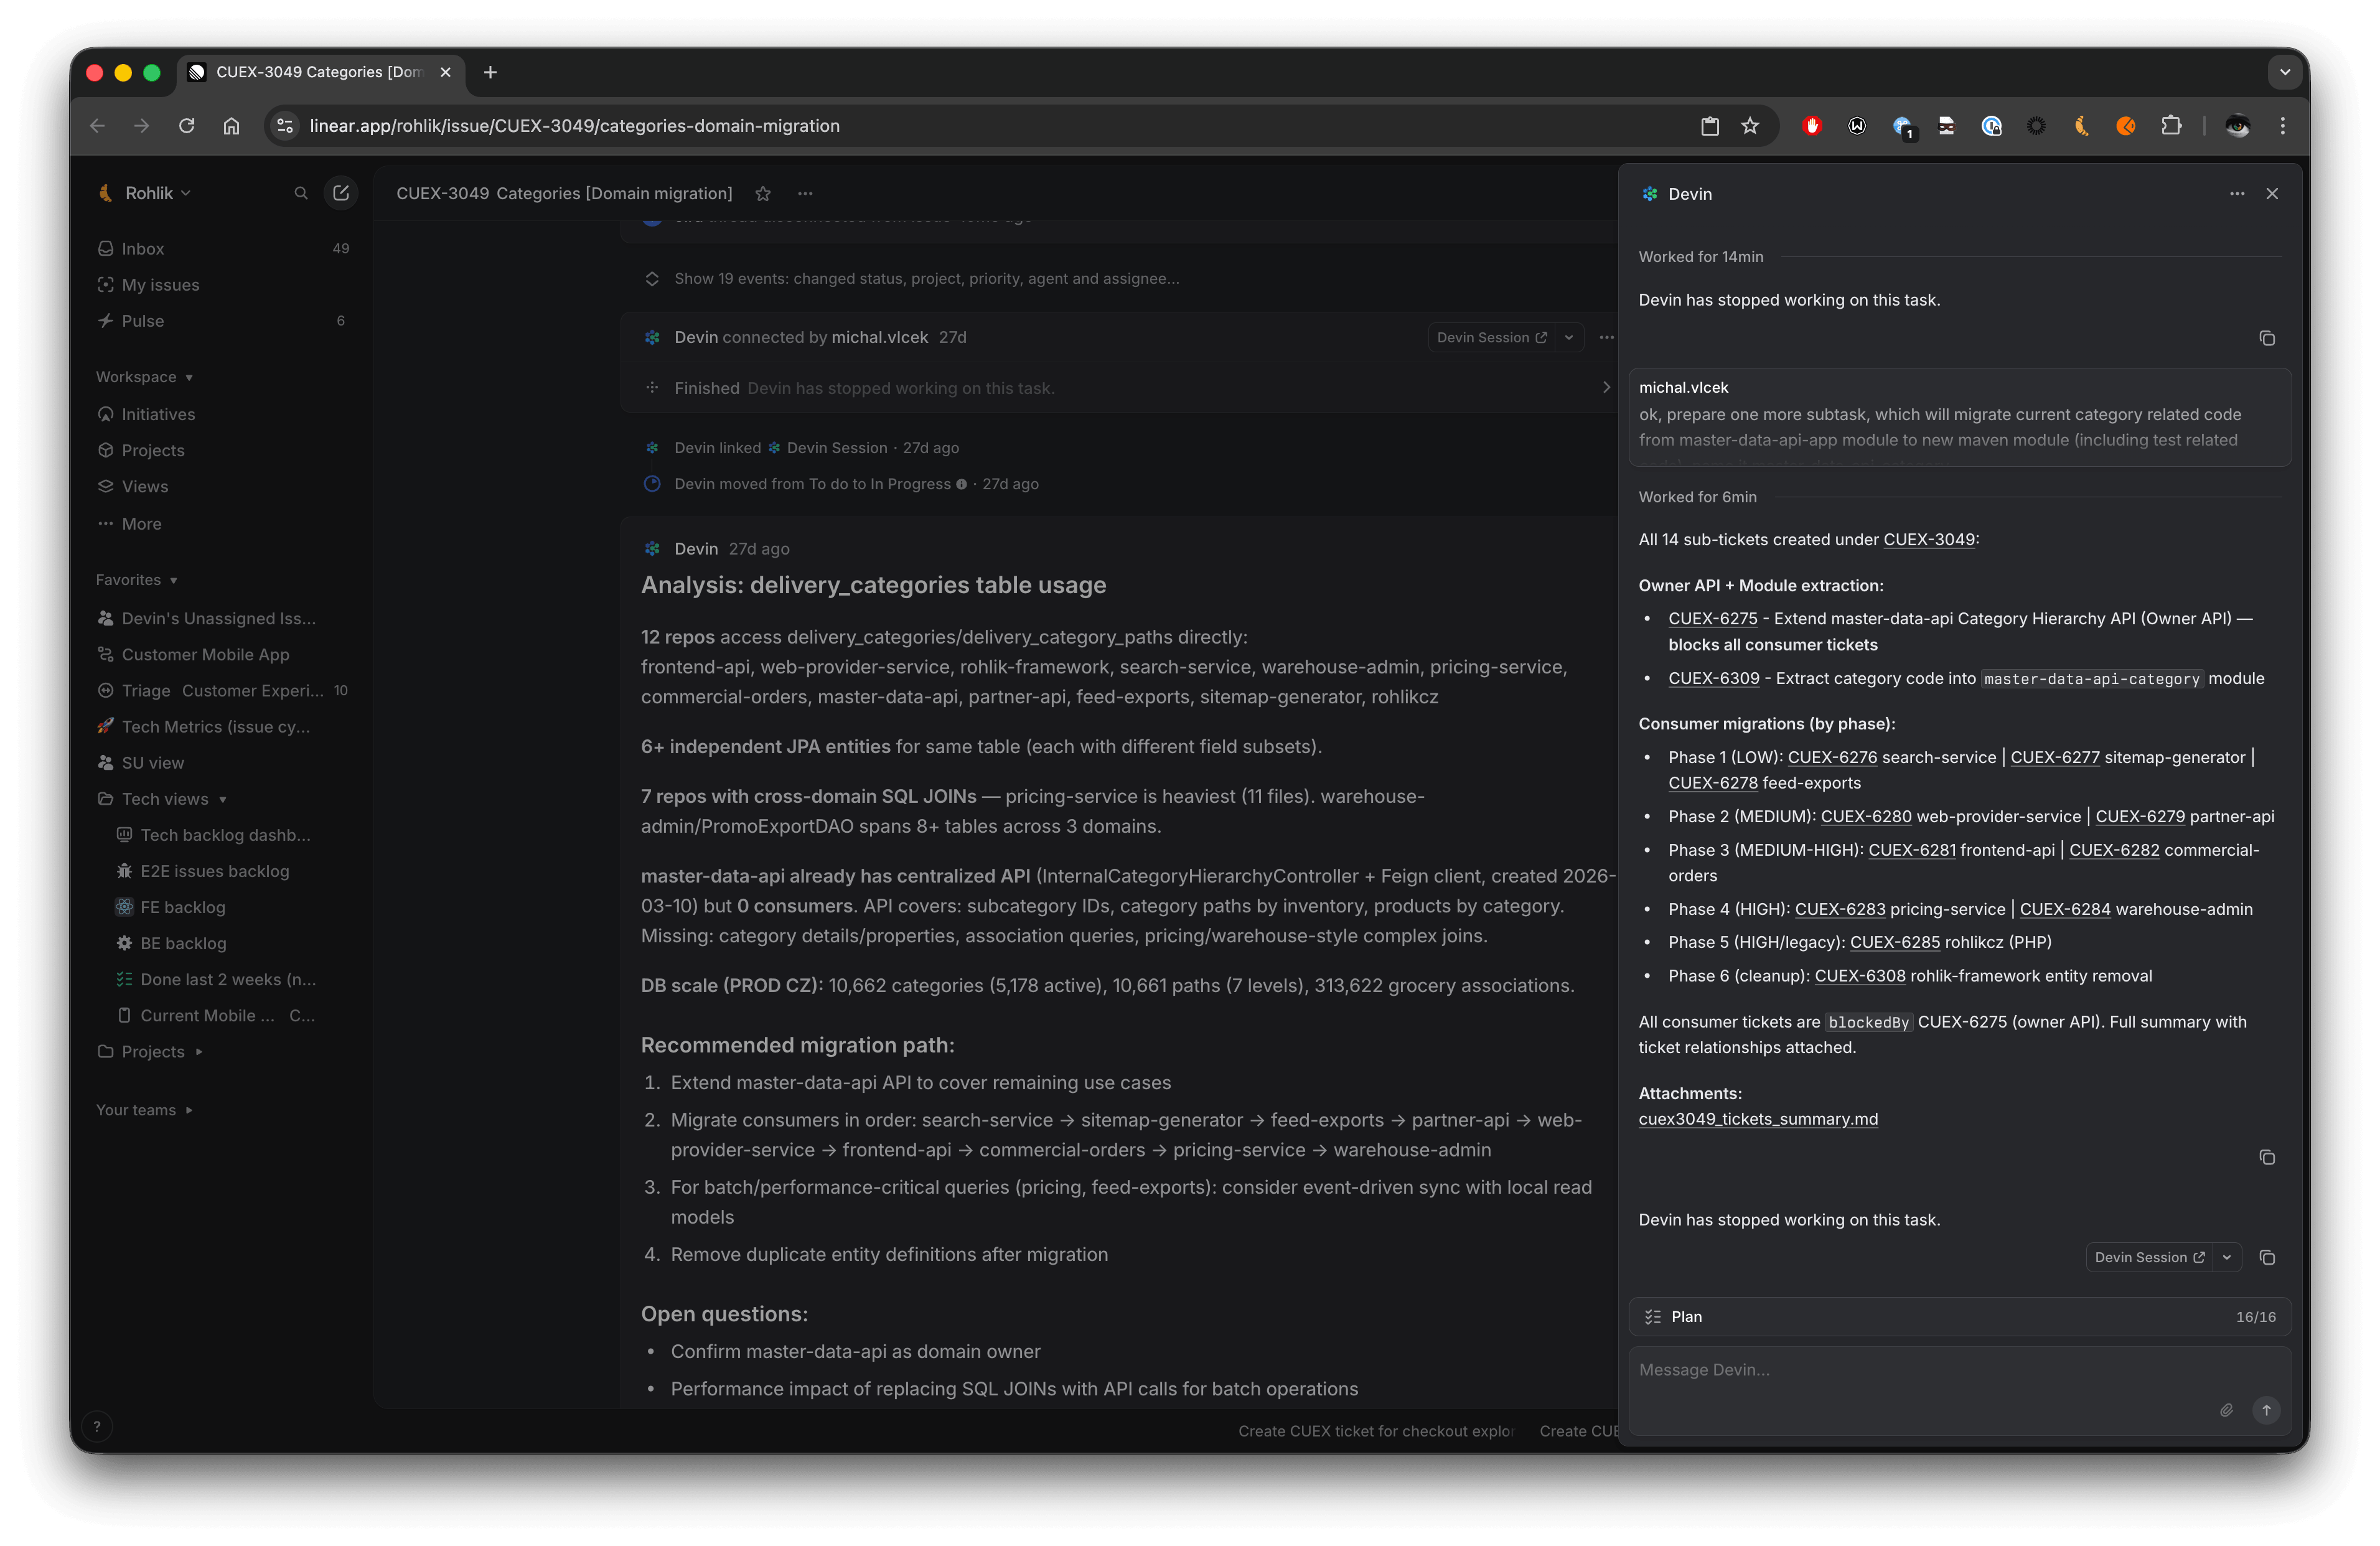This screenshot has height=1546, width=2380.
Task: Click the compose new issue icon
Action: point(341,193)
